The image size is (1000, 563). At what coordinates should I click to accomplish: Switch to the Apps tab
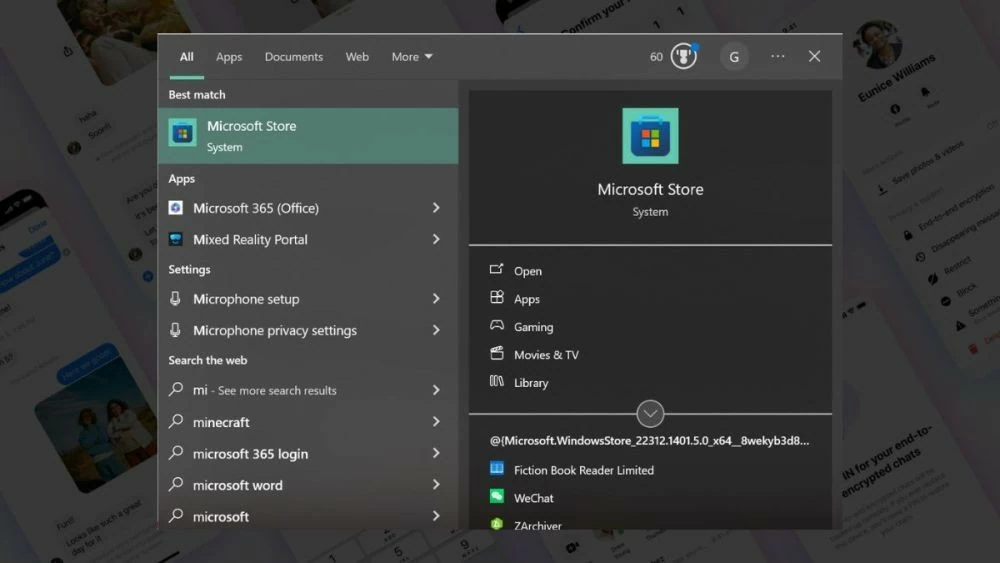click(229, 57)
